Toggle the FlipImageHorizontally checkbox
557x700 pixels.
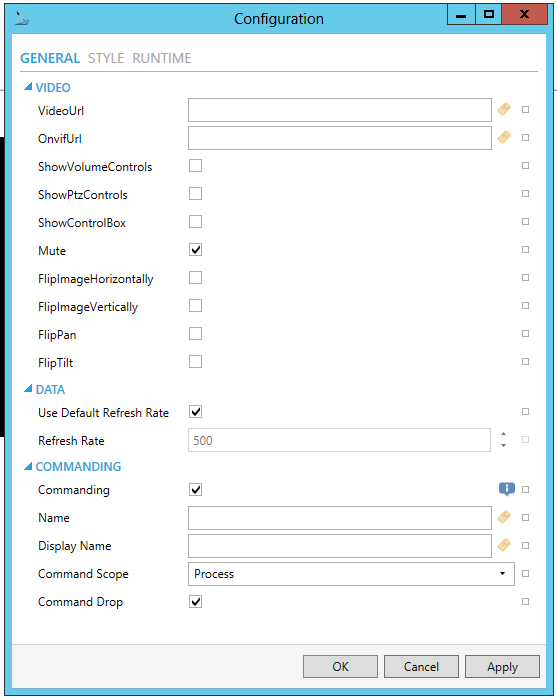(x=195, y=278)
